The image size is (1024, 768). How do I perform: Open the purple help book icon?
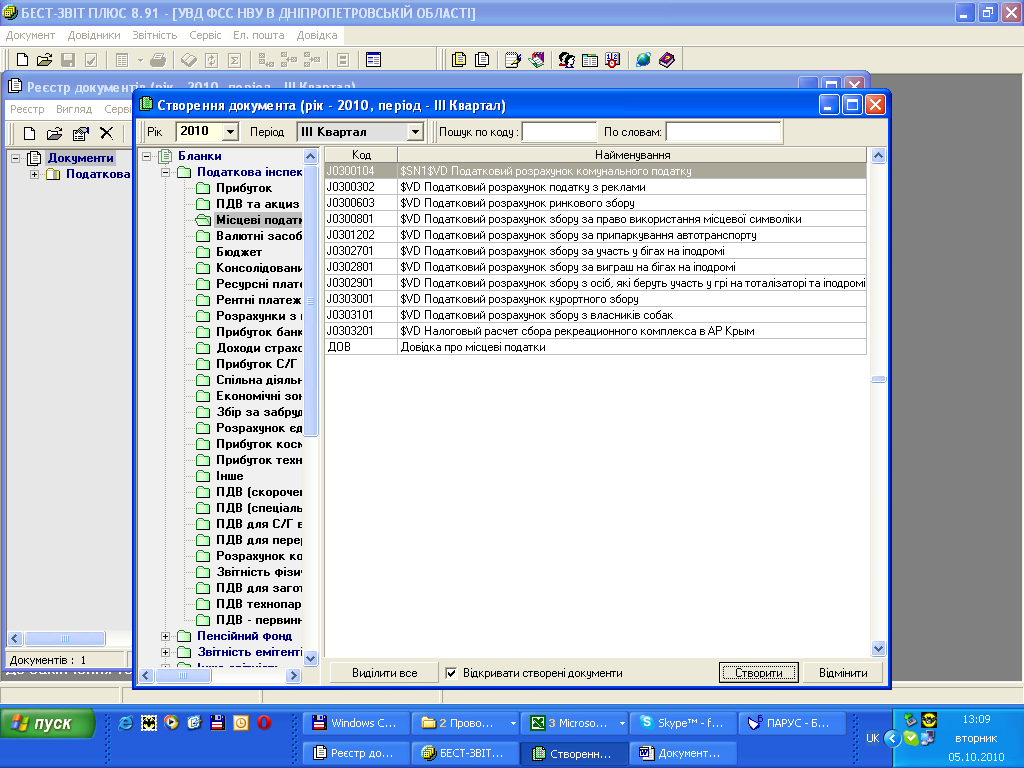click(667, 60)
